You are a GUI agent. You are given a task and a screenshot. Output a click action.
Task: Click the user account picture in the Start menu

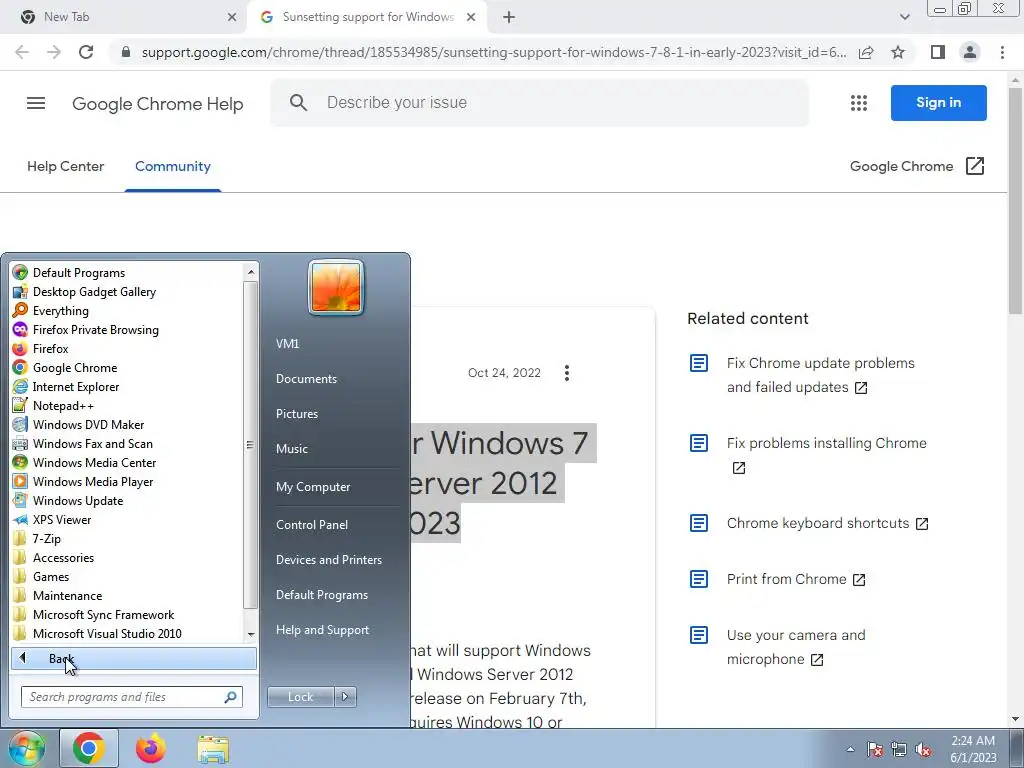pyautogui.click(x=336, y=287)
